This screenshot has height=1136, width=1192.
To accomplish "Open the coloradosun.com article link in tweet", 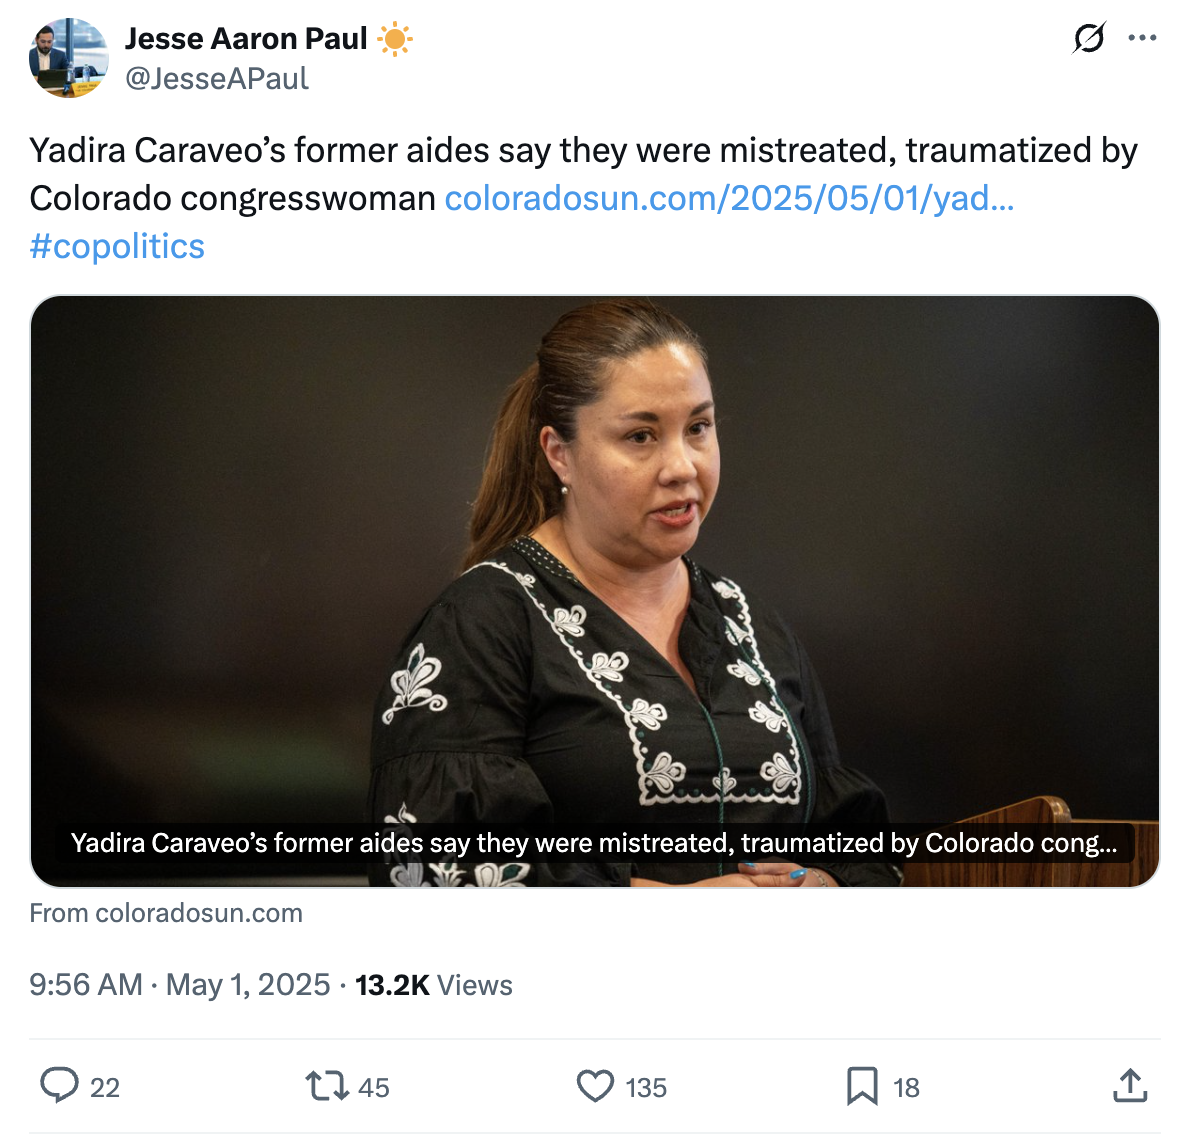I will 729,198.
